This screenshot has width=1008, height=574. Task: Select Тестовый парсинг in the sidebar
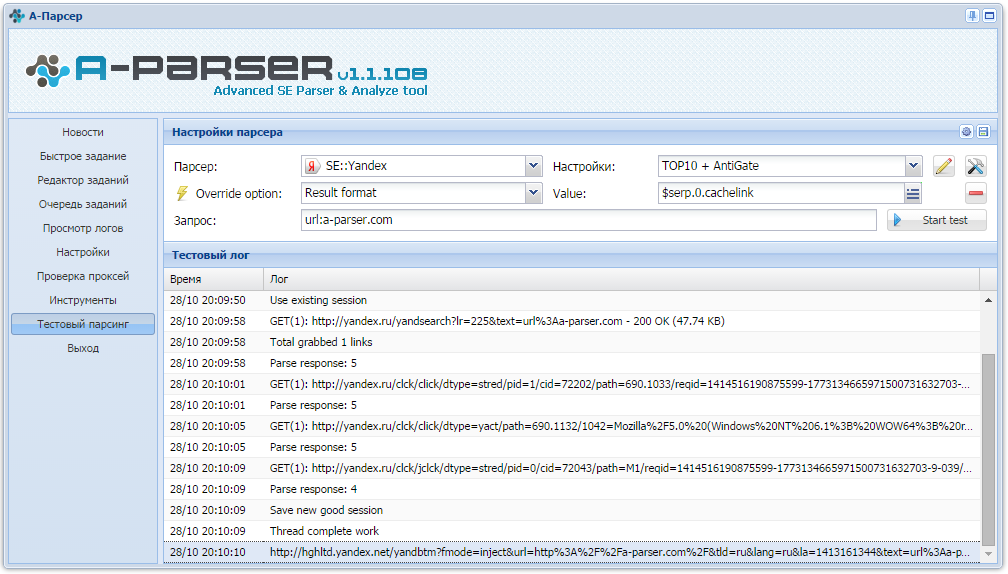point(83,324)
